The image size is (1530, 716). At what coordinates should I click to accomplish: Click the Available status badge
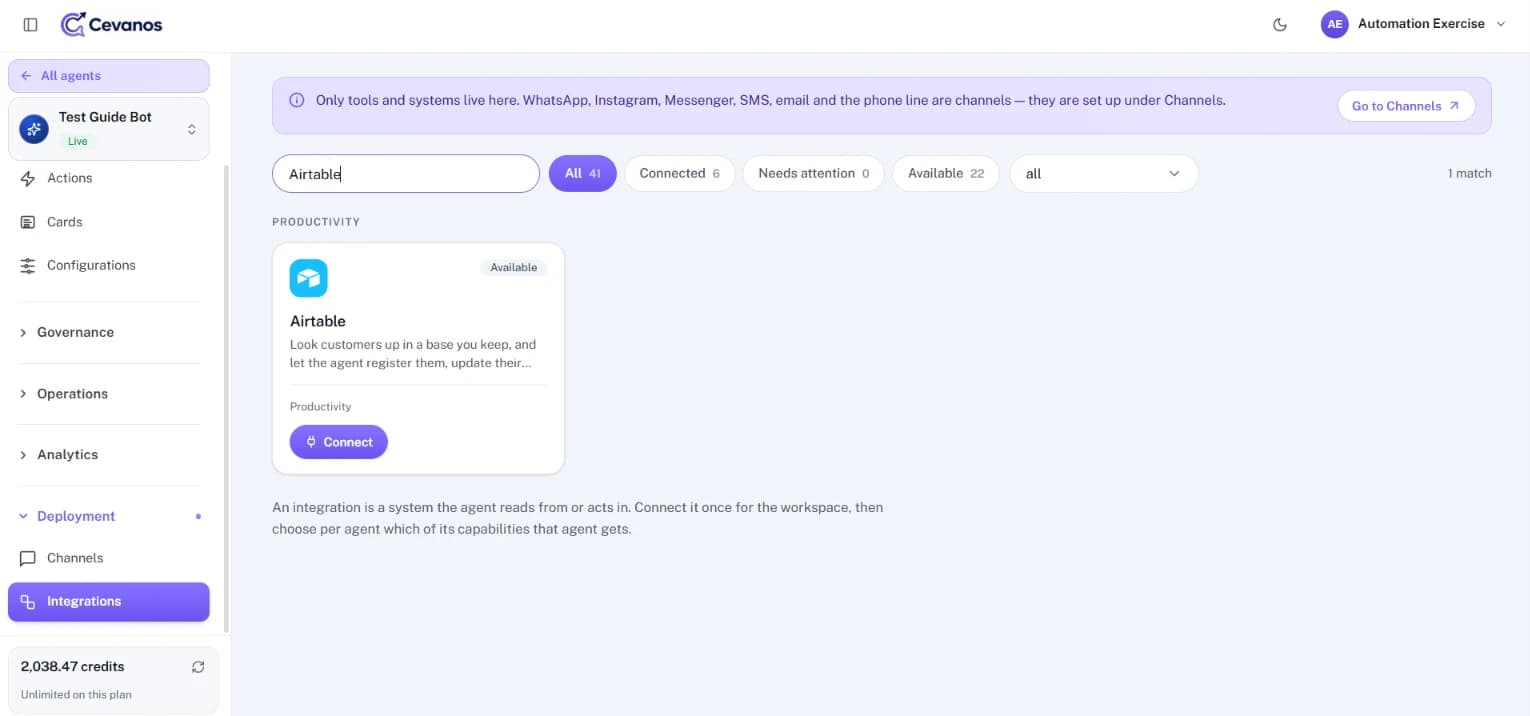point(514,267)
